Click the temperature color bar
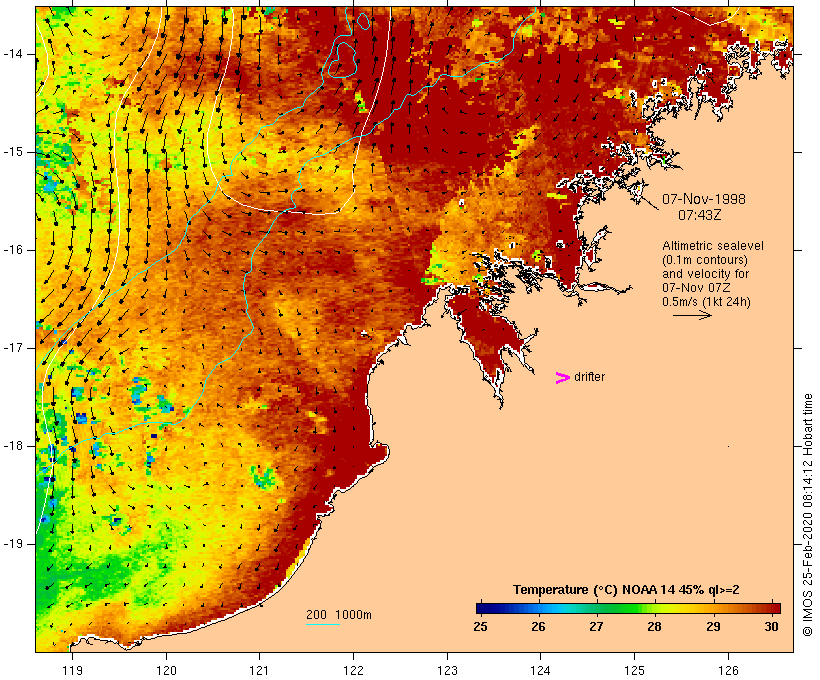This screenshot has height=680, width=820. [628, 608]
